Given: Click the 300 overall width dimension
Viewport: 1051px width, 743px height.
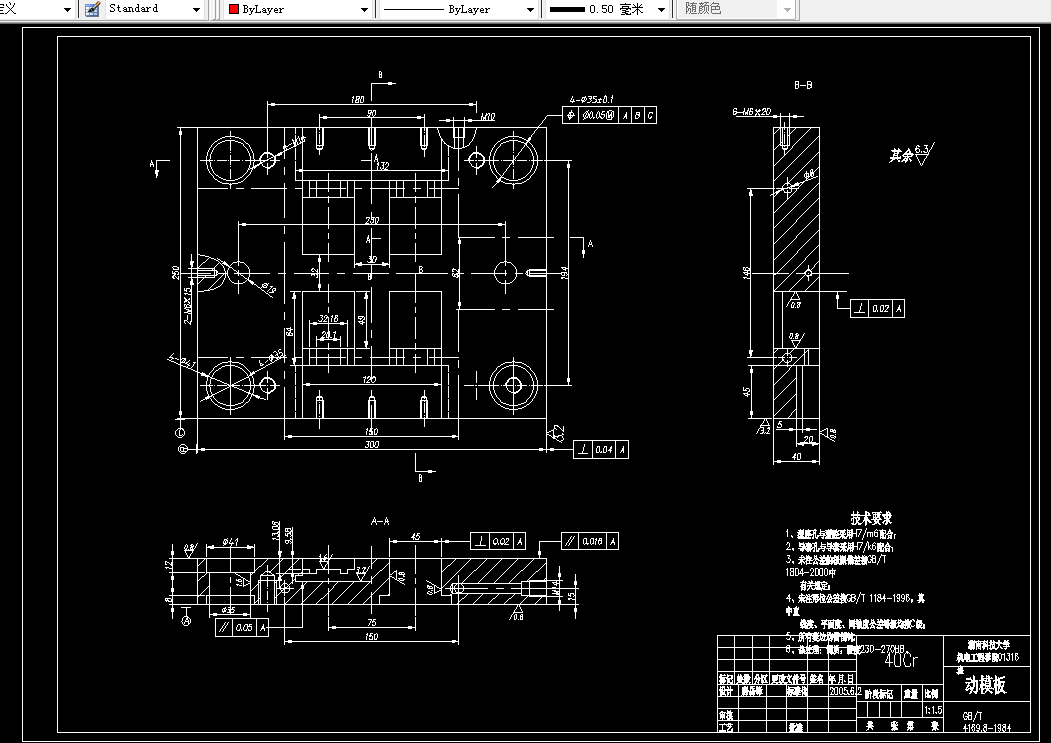Looking at the screenshot, I should pos(371,444).
